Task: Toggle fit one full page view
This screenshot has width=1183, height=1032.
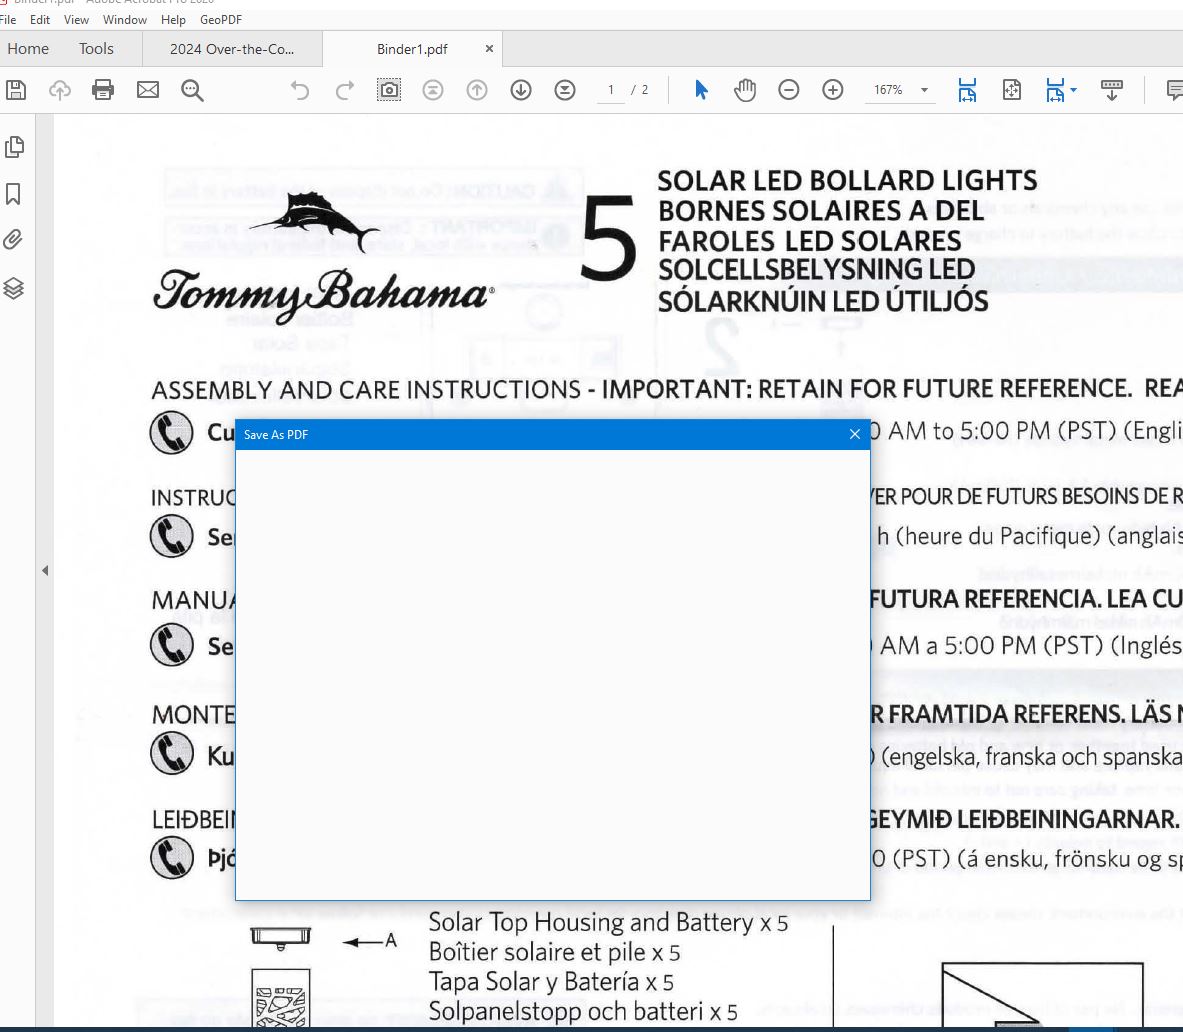Action: tap(1011, 90)
